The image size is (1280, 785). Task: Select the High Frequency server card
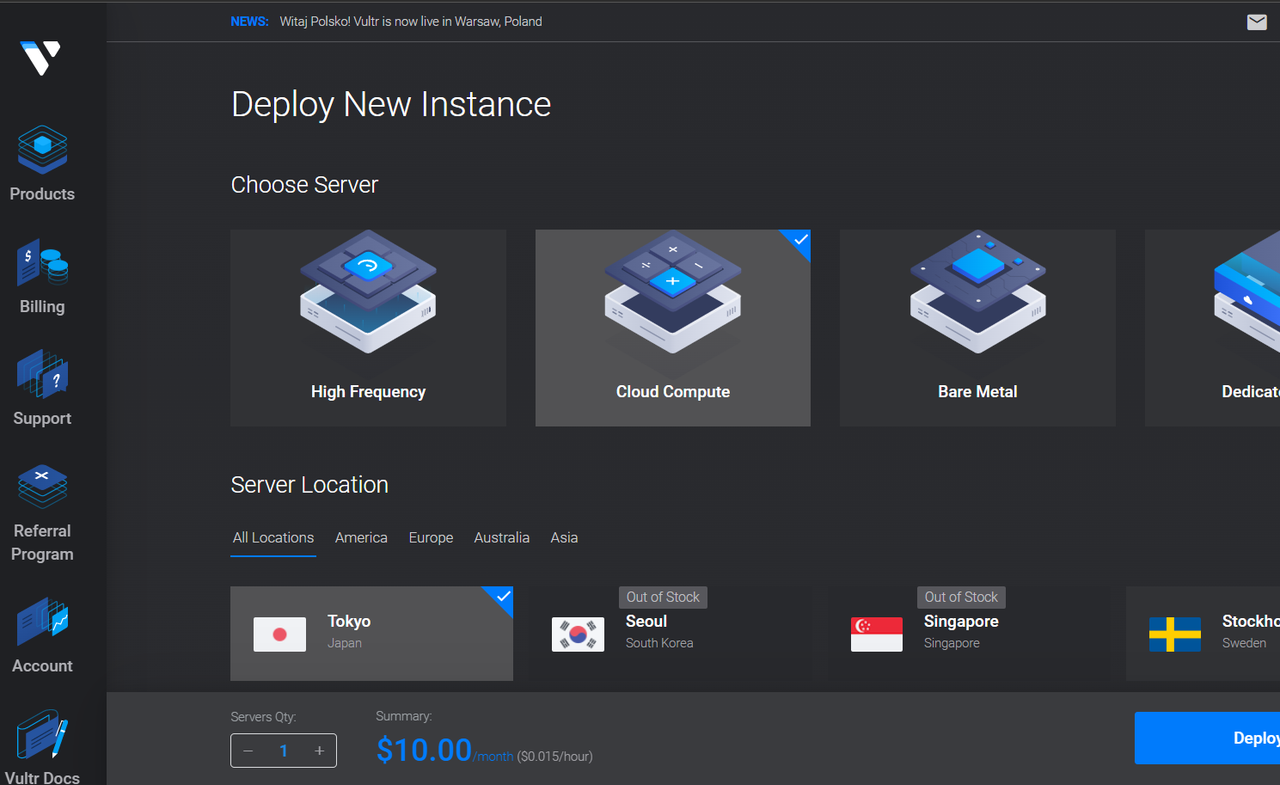click(368, 328)
